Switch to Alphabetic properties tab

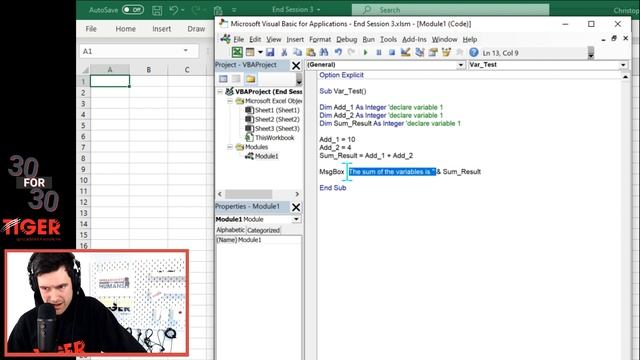[230, 230]
